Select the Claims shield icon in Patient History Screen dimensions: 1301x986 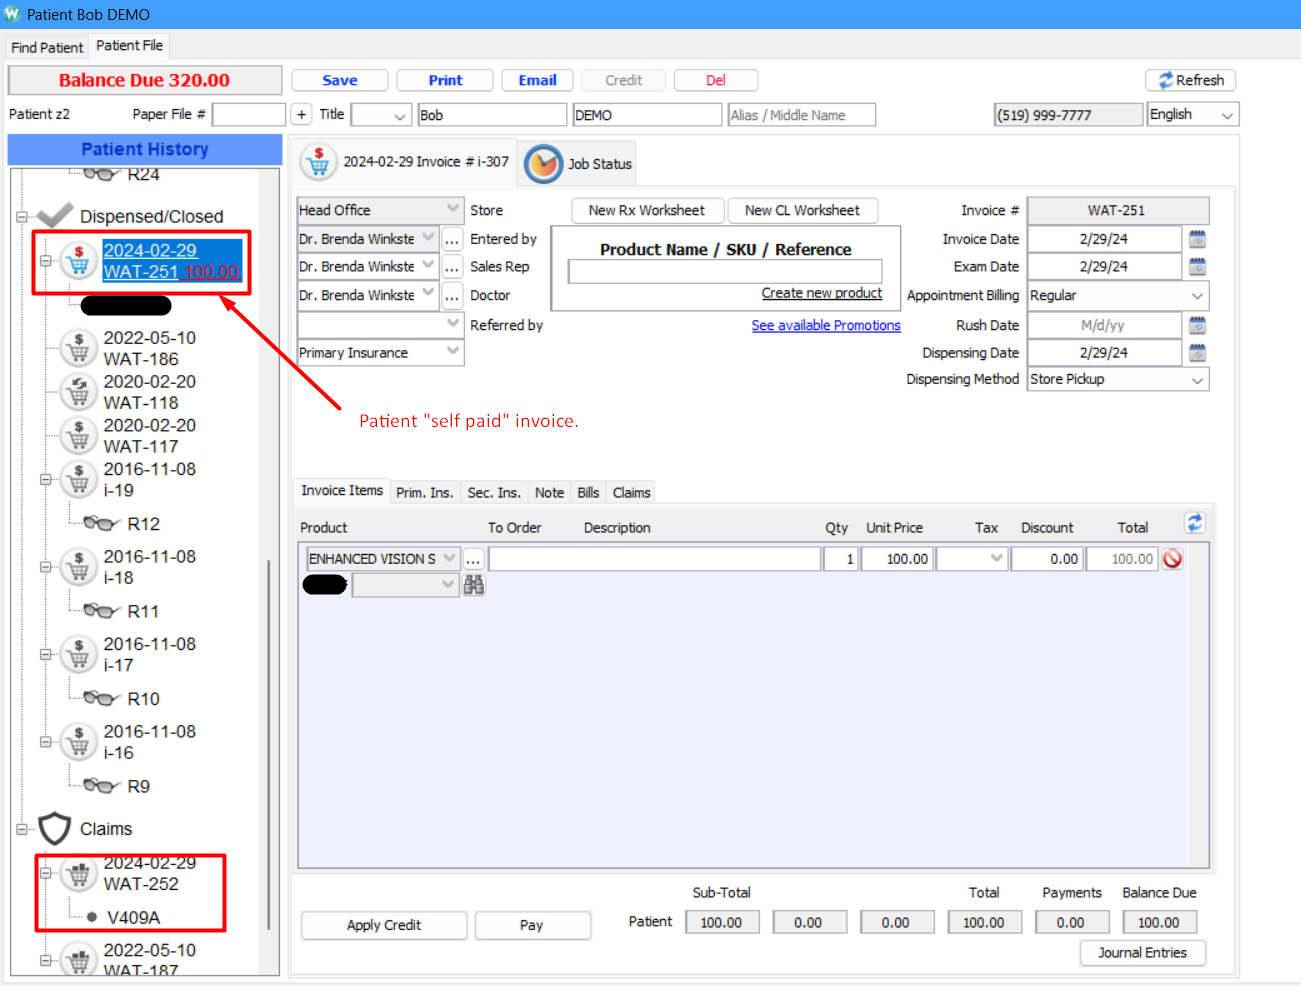click(55, 828)
